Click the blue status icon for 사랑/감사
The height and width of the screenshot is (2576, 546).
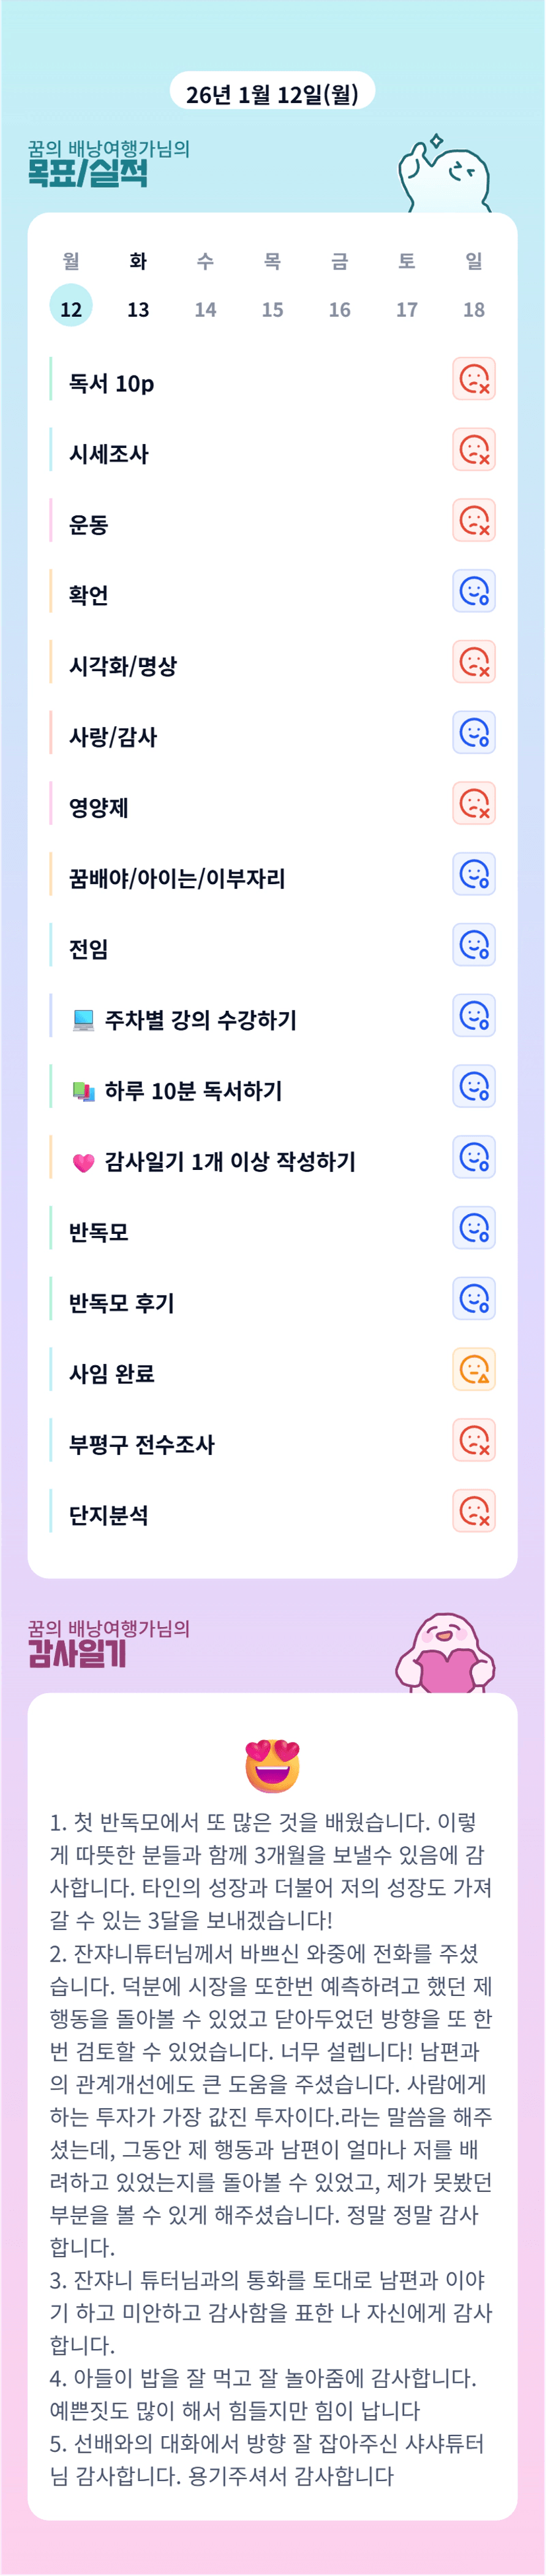pyautogui.click(x=473, y=733)
